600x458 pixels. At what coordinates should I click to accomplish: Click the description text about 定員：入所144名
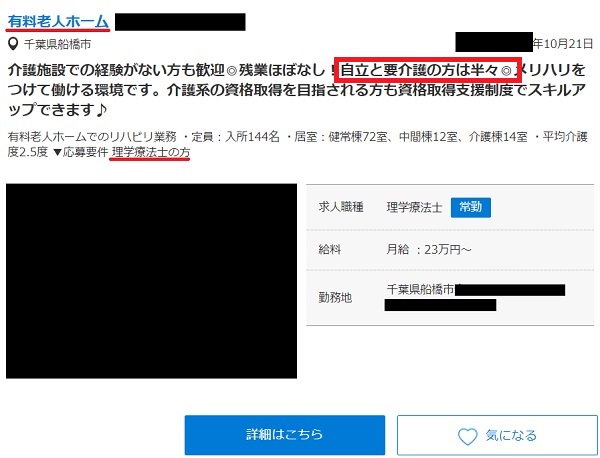point(236,136)
